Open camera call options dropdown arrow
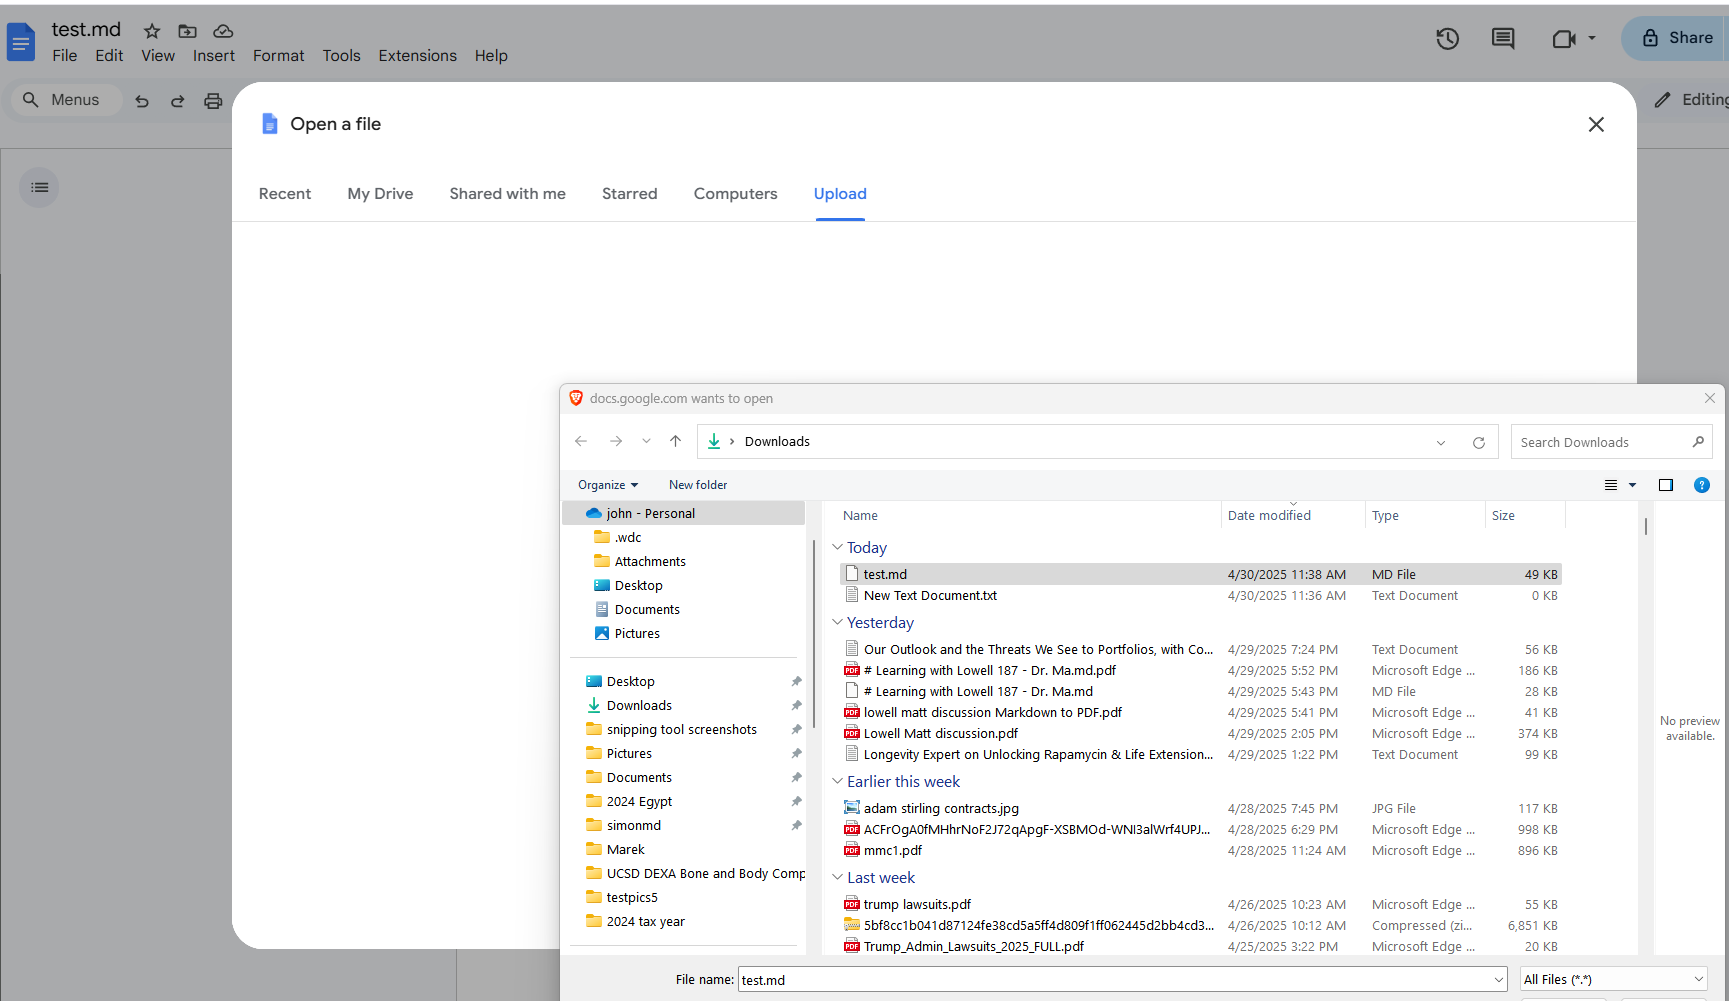 pyautogui.click(x=1592, y=39)
